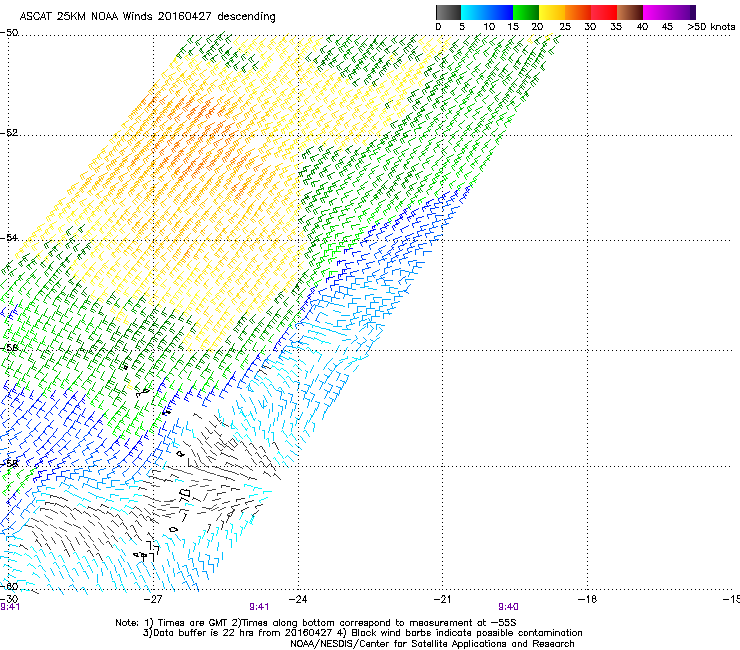Screen dimensions: 740x650
Task: Click the '10' label under the color bar
Action: [489, 26]
